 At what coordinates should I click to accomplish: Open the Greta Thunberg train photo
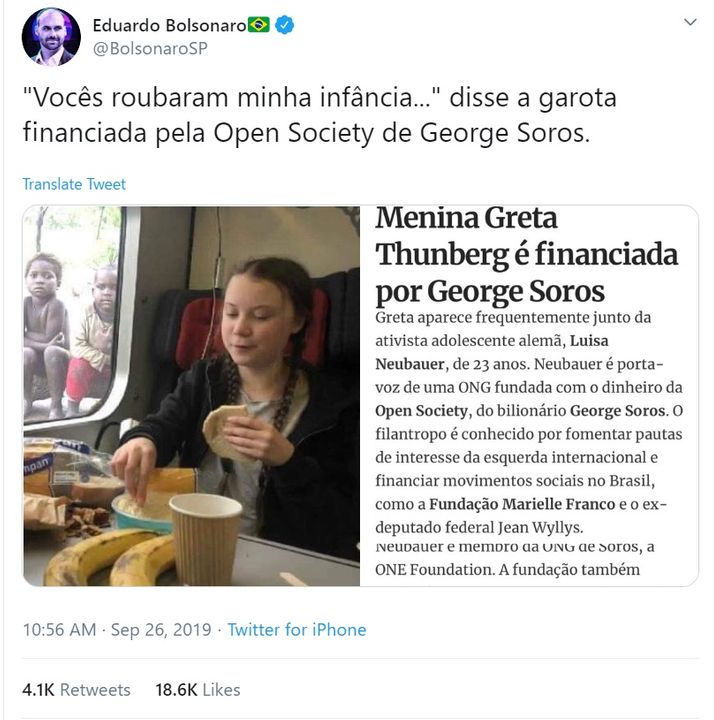tap(191, 396)
